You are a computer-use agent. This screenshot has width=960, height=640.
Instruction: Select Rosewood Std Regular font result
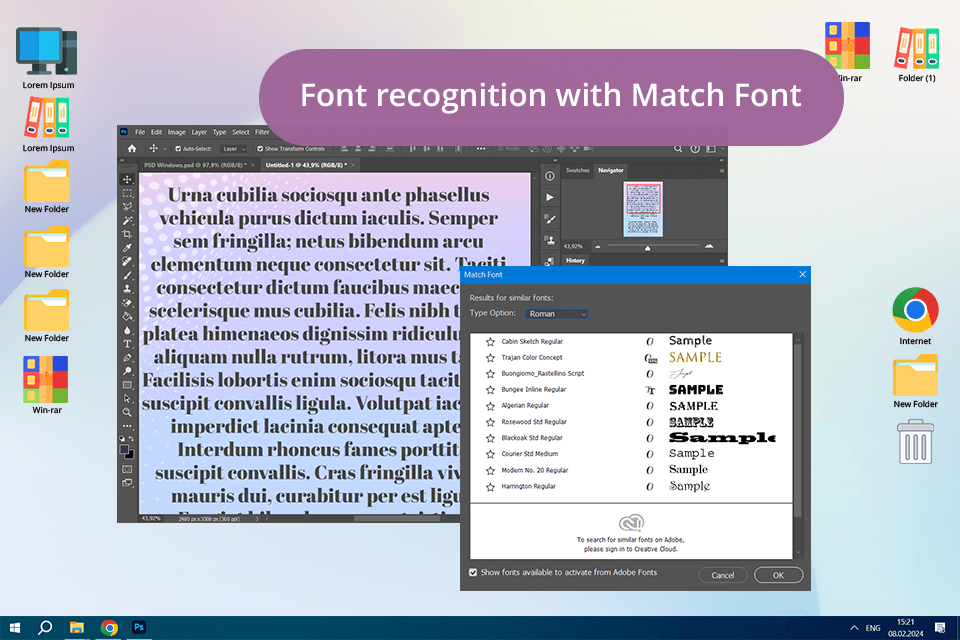[x=631, y=422]
